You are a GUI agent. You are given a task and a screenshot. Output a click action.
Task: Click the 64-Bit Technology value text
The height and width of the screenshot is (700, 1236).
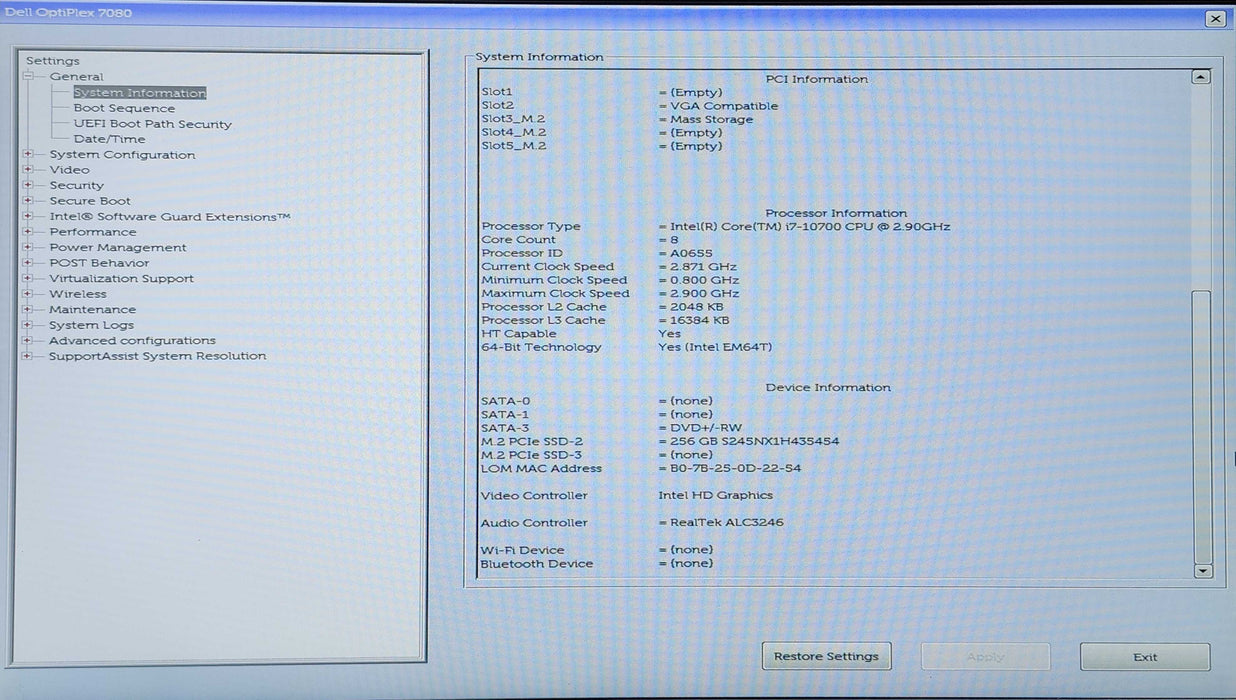pos(715,348)
